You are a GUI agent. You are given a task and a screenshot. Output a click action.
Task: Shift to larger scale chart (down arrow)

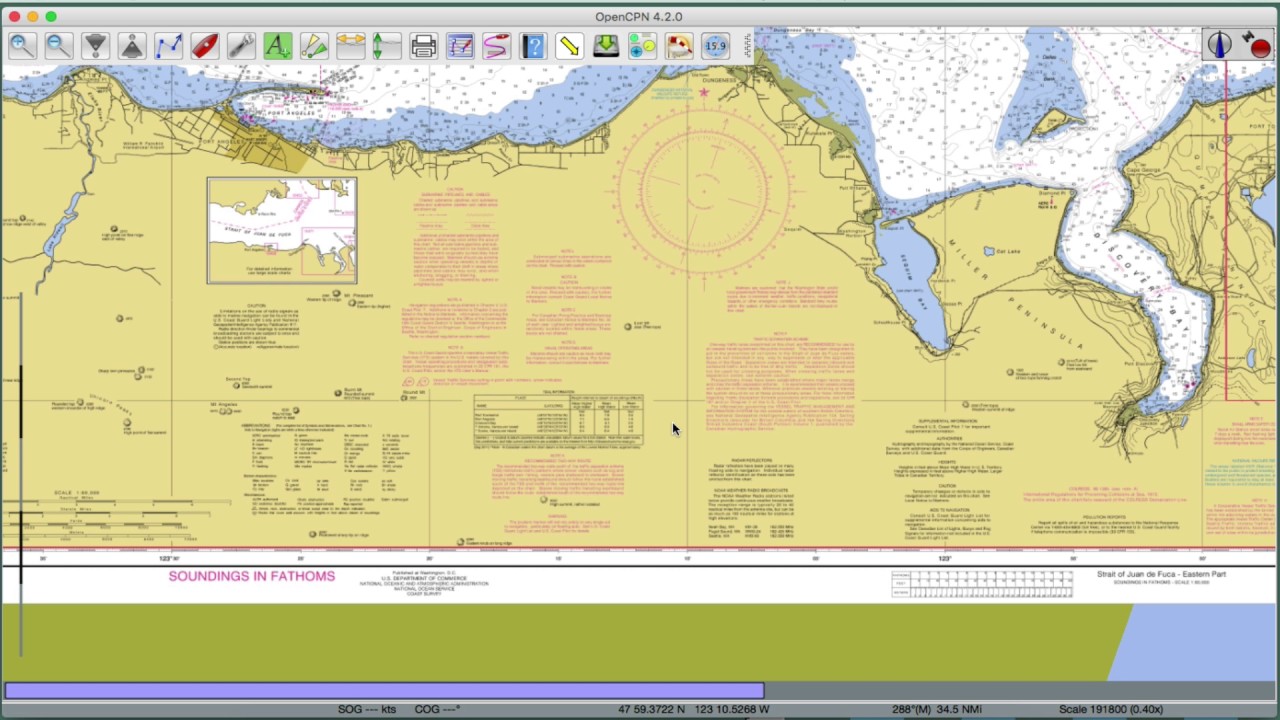tap(95, 46)
